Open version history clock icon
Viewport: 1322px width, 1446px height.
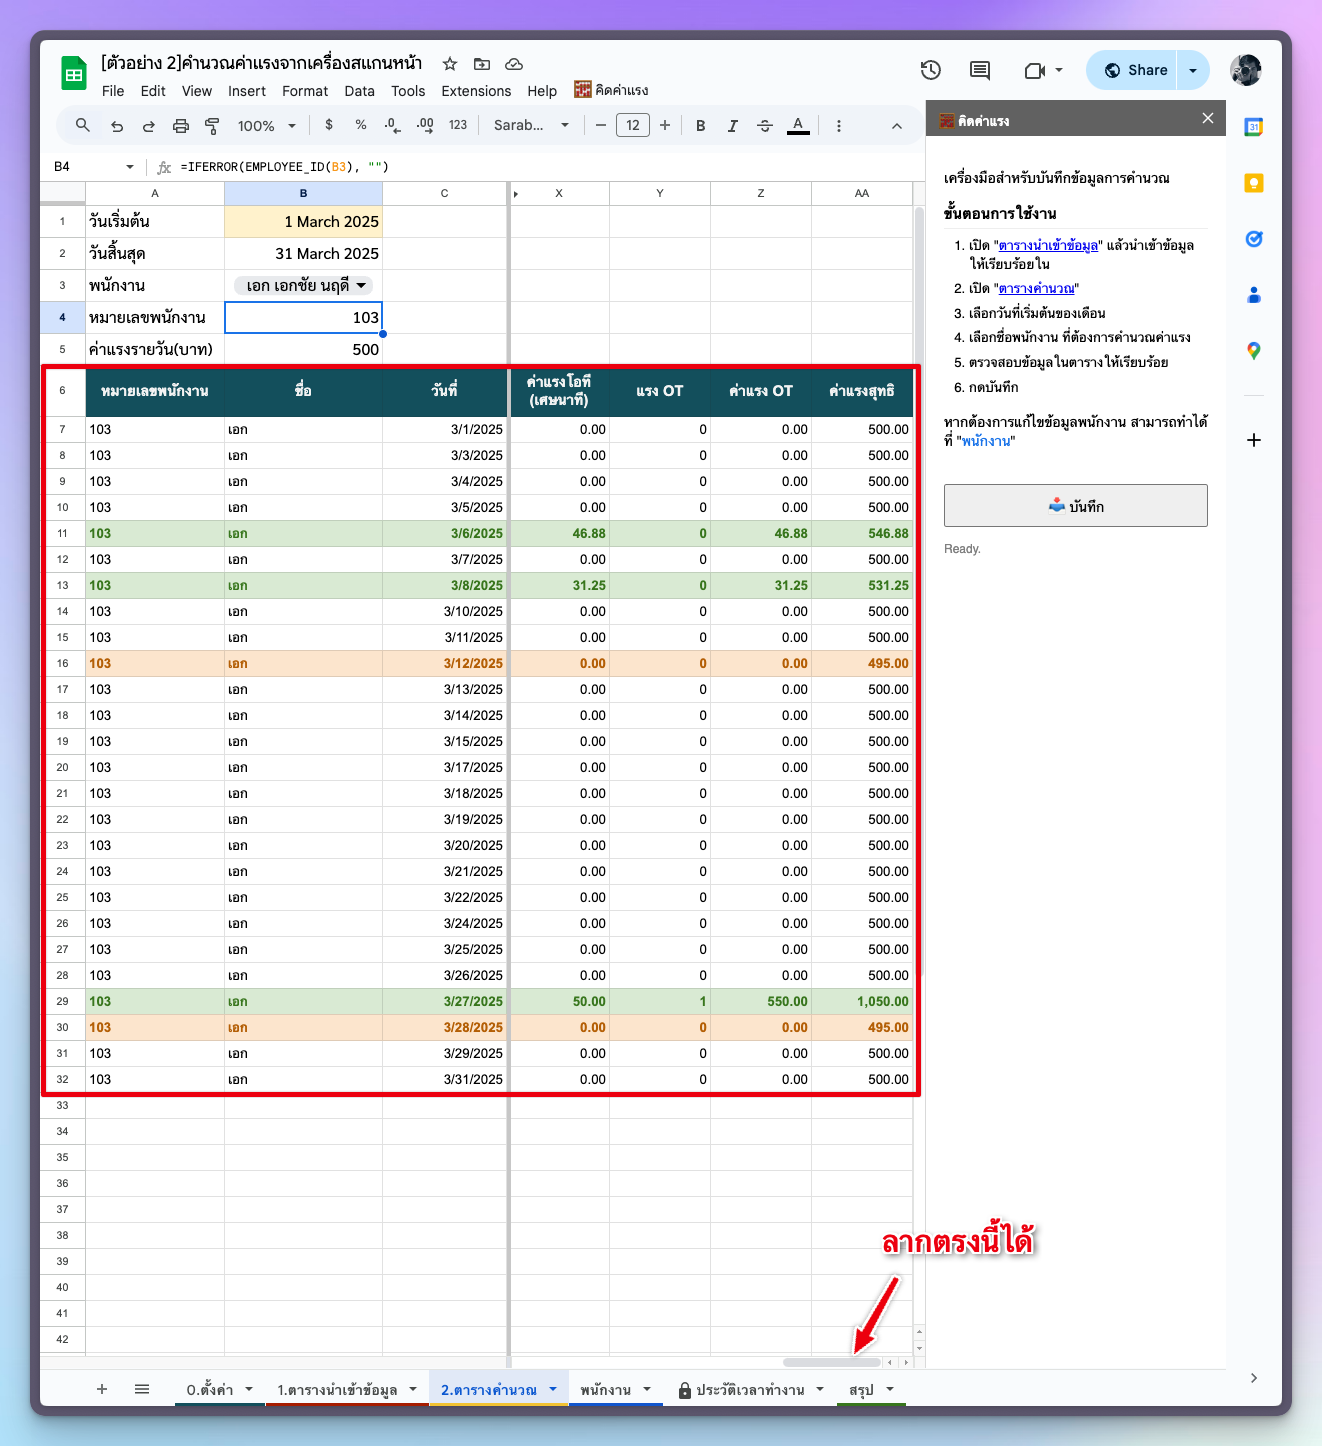pyautogui.click(x=930, y=70)
